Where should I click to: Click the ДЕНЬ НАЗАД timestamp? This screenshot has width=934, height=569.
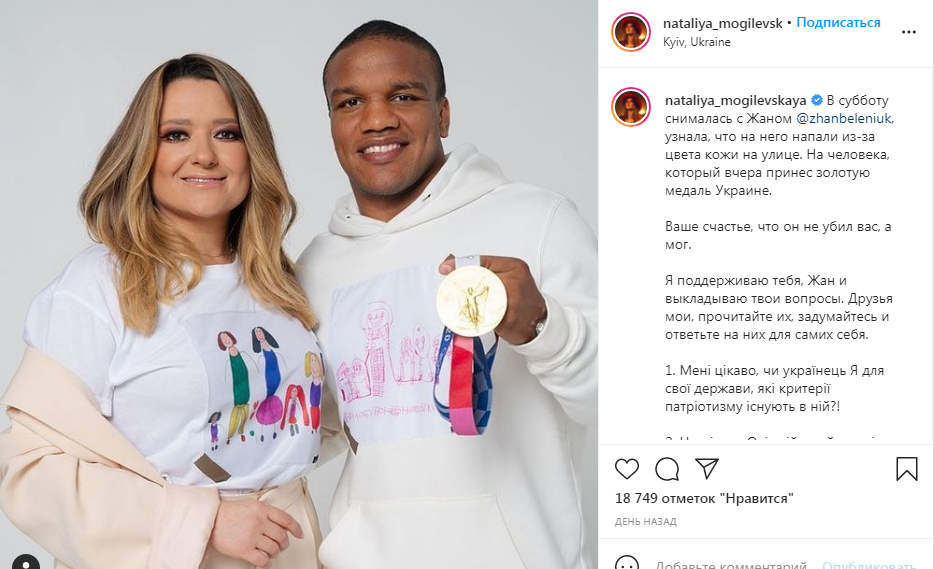(x=646, y=521)
